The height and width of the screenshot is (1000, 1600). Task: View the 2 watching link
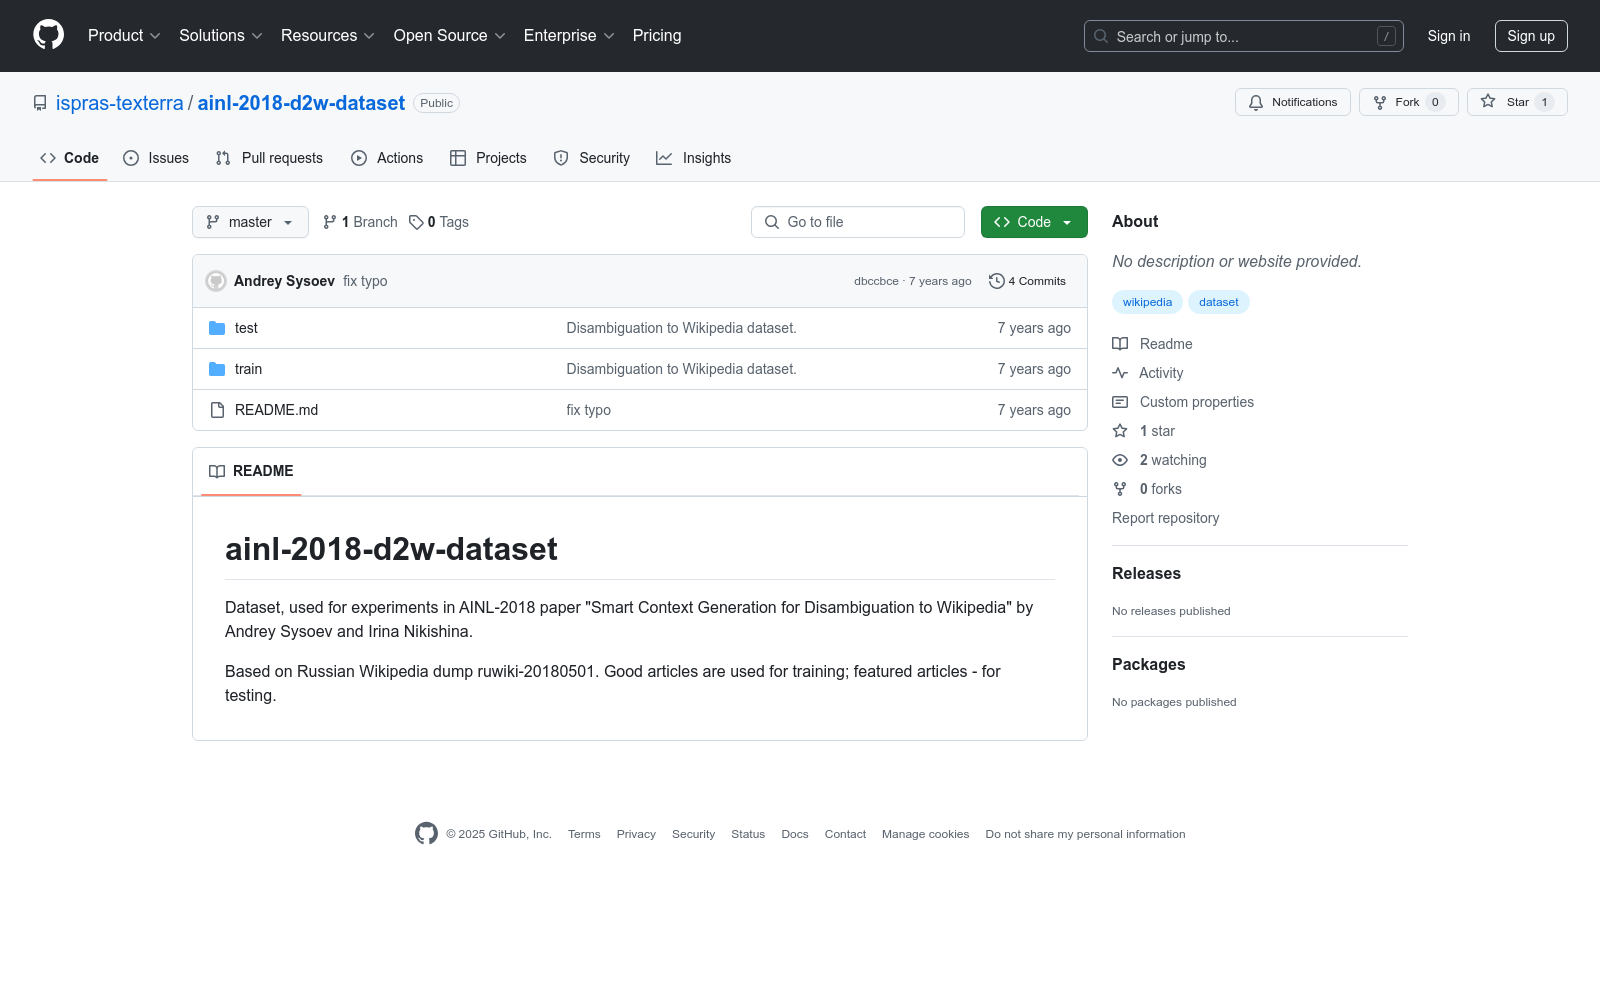[x=1160, y=460]
